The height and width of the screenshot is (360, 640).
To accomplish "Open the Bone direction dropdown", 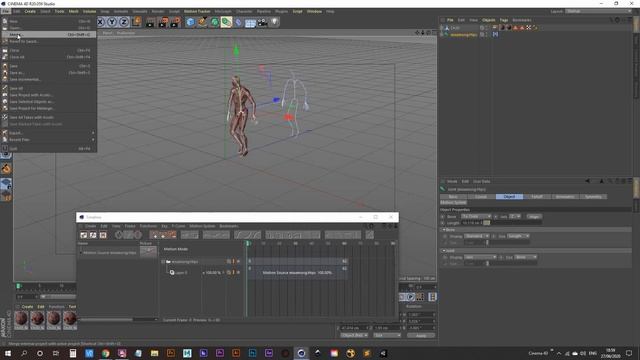I will tap(476, 216).
